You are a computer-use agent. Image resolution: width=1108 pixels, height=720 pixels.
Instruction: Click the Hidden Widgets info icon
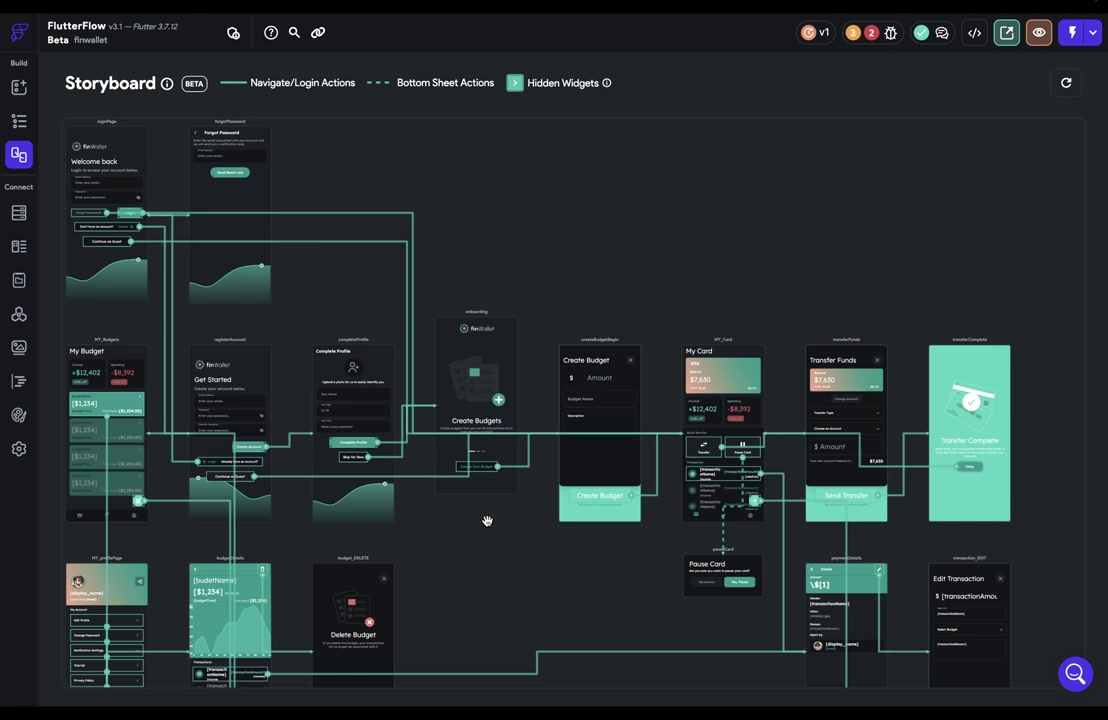pyautogui.click(x=606, y=83)
